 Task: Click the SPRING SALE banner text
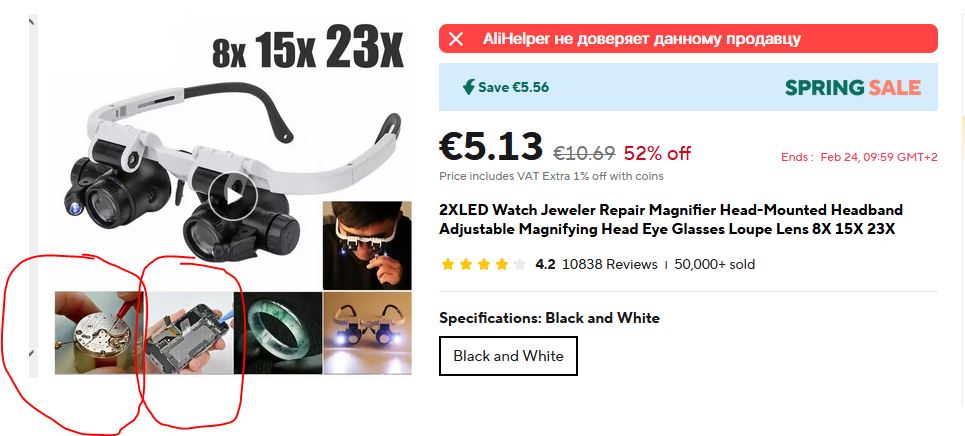tap(852, 87)
